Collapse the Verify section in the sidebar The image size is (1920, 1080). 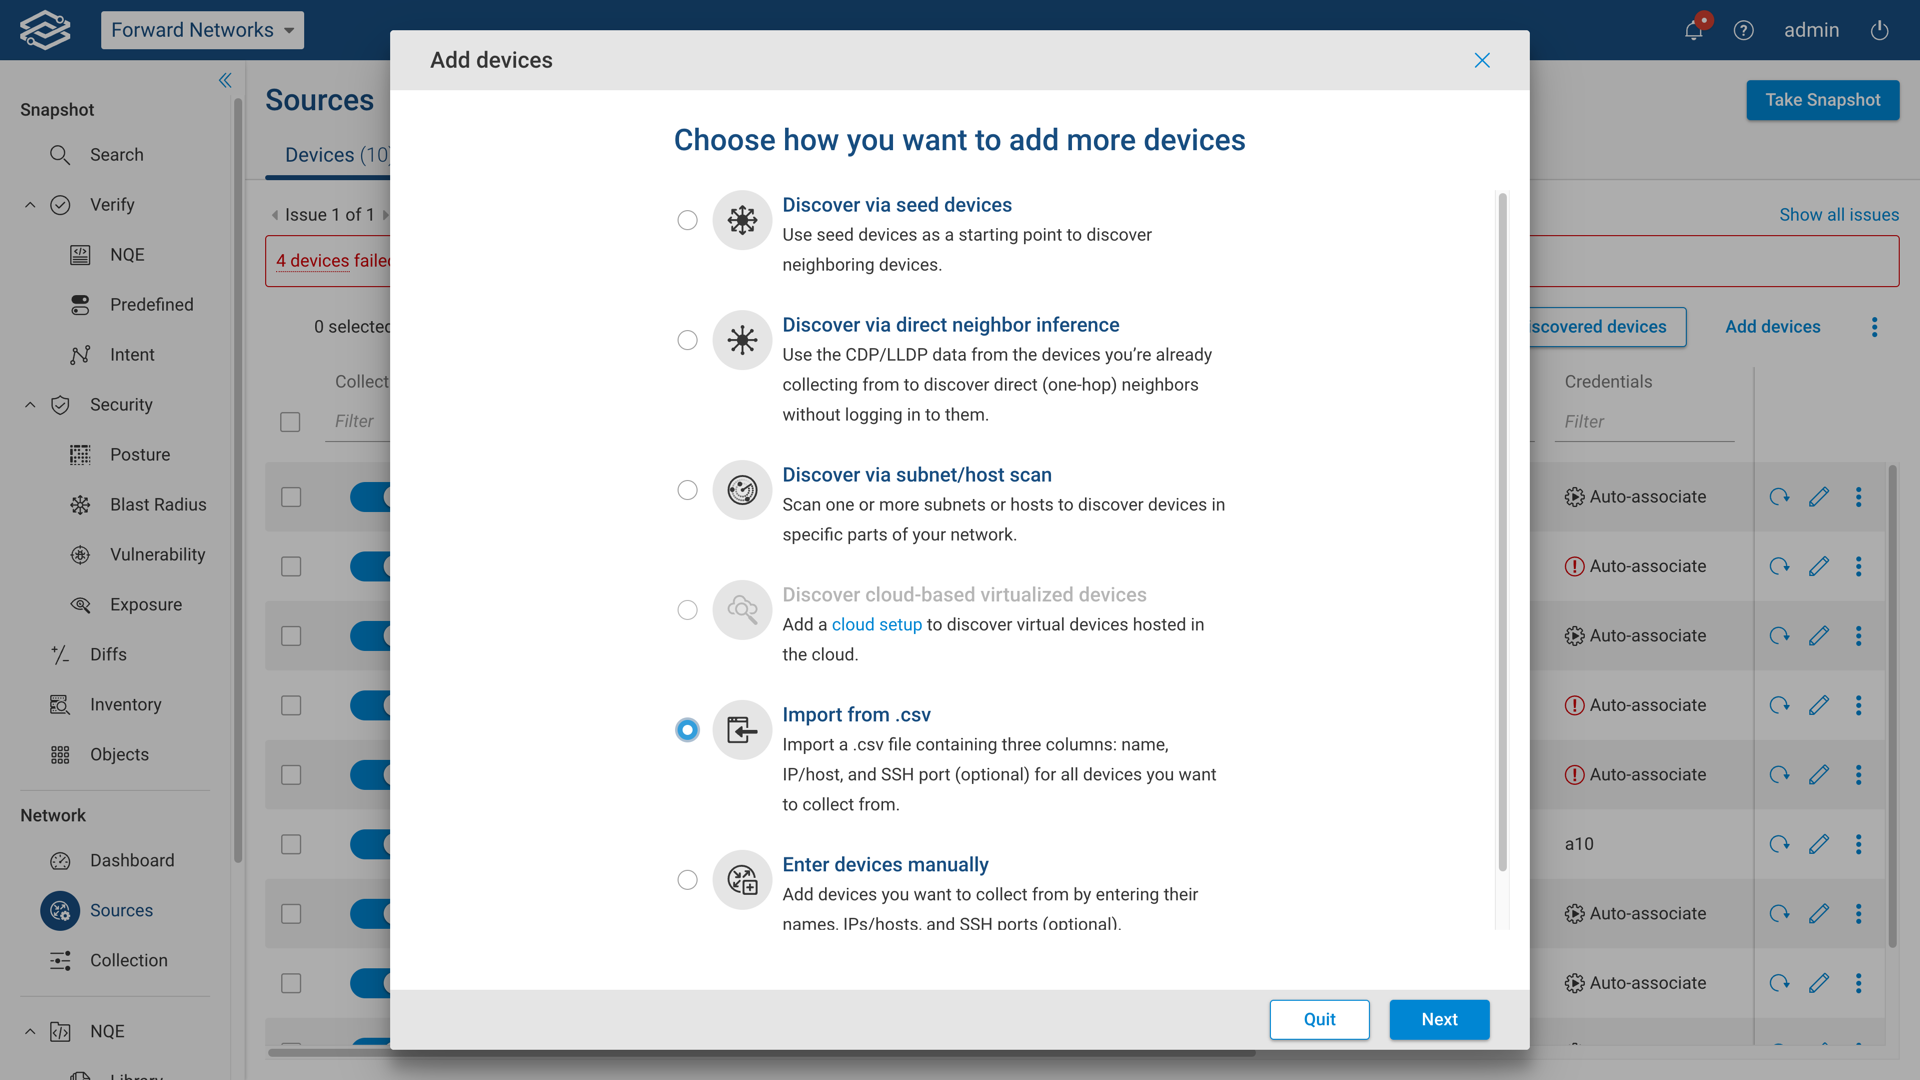click(29, 204)
